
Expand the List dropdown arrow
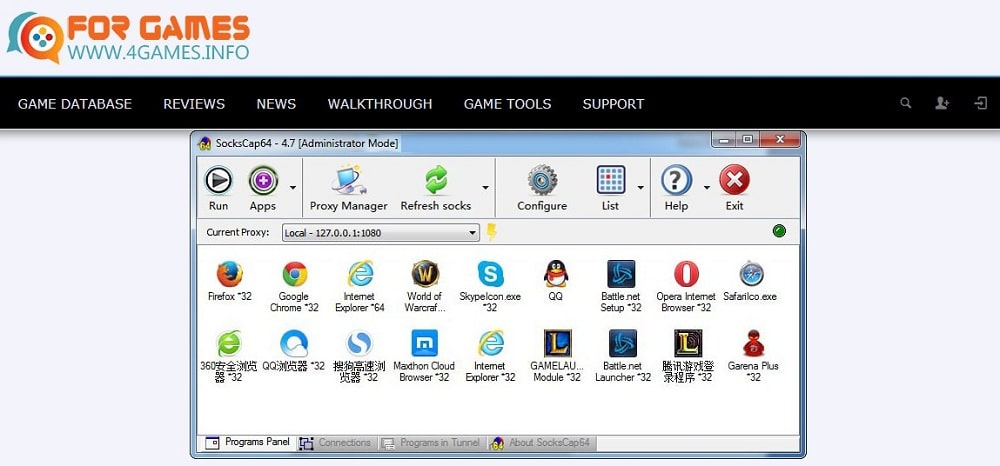640,187
